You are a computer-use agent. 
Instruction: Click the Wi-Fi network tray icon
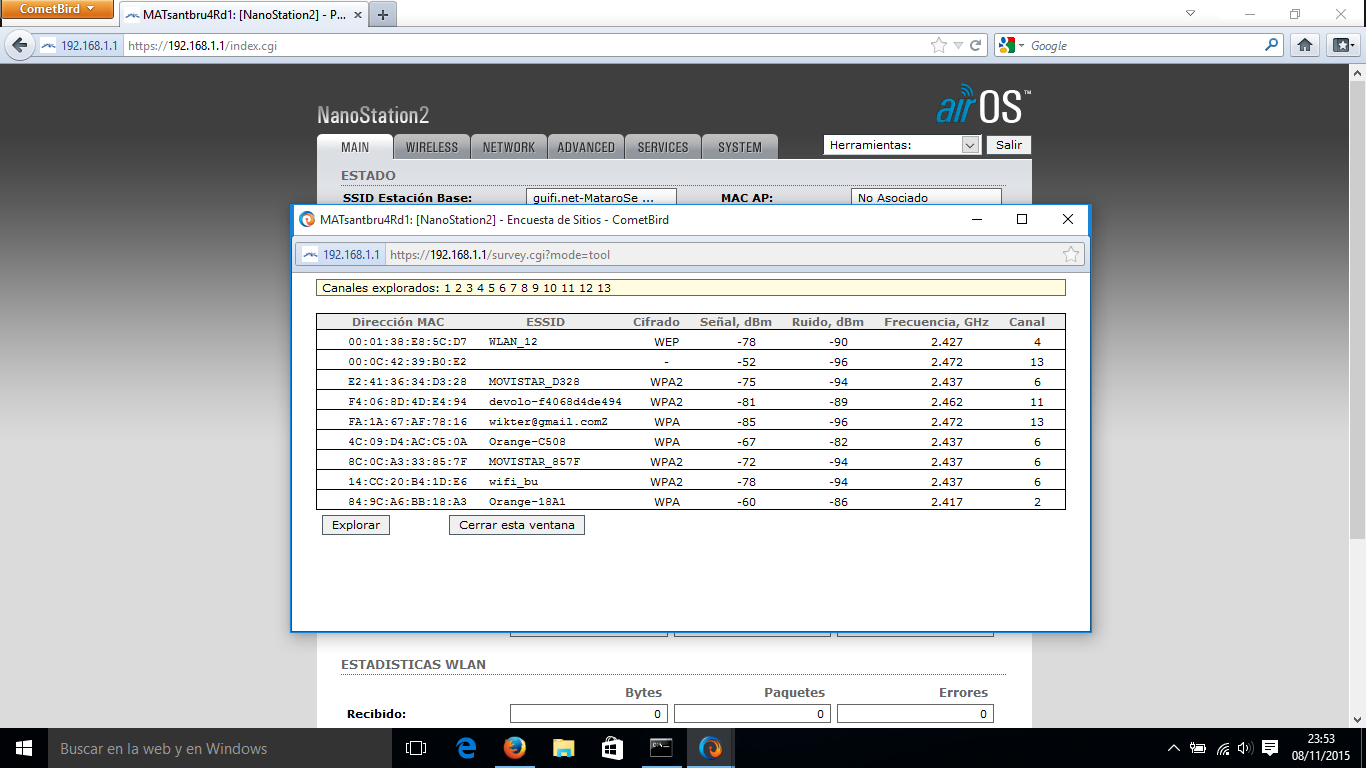1223,748
